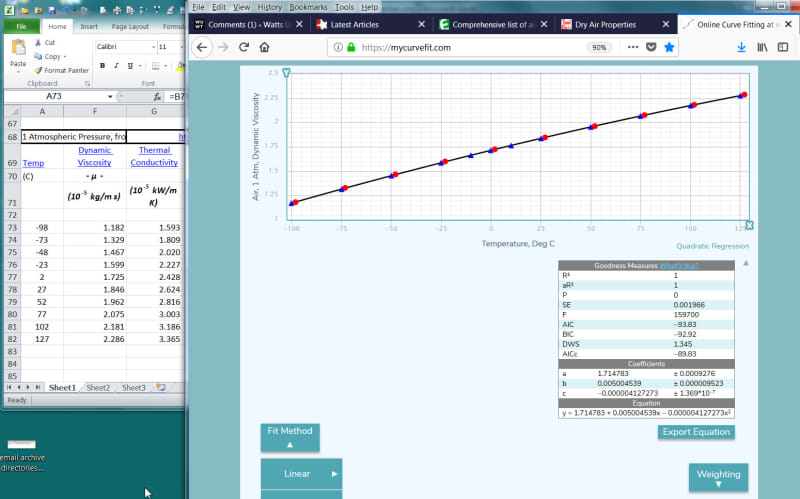Click the Paste icon in Excel
800x499 pixels.
pos(18,48)
